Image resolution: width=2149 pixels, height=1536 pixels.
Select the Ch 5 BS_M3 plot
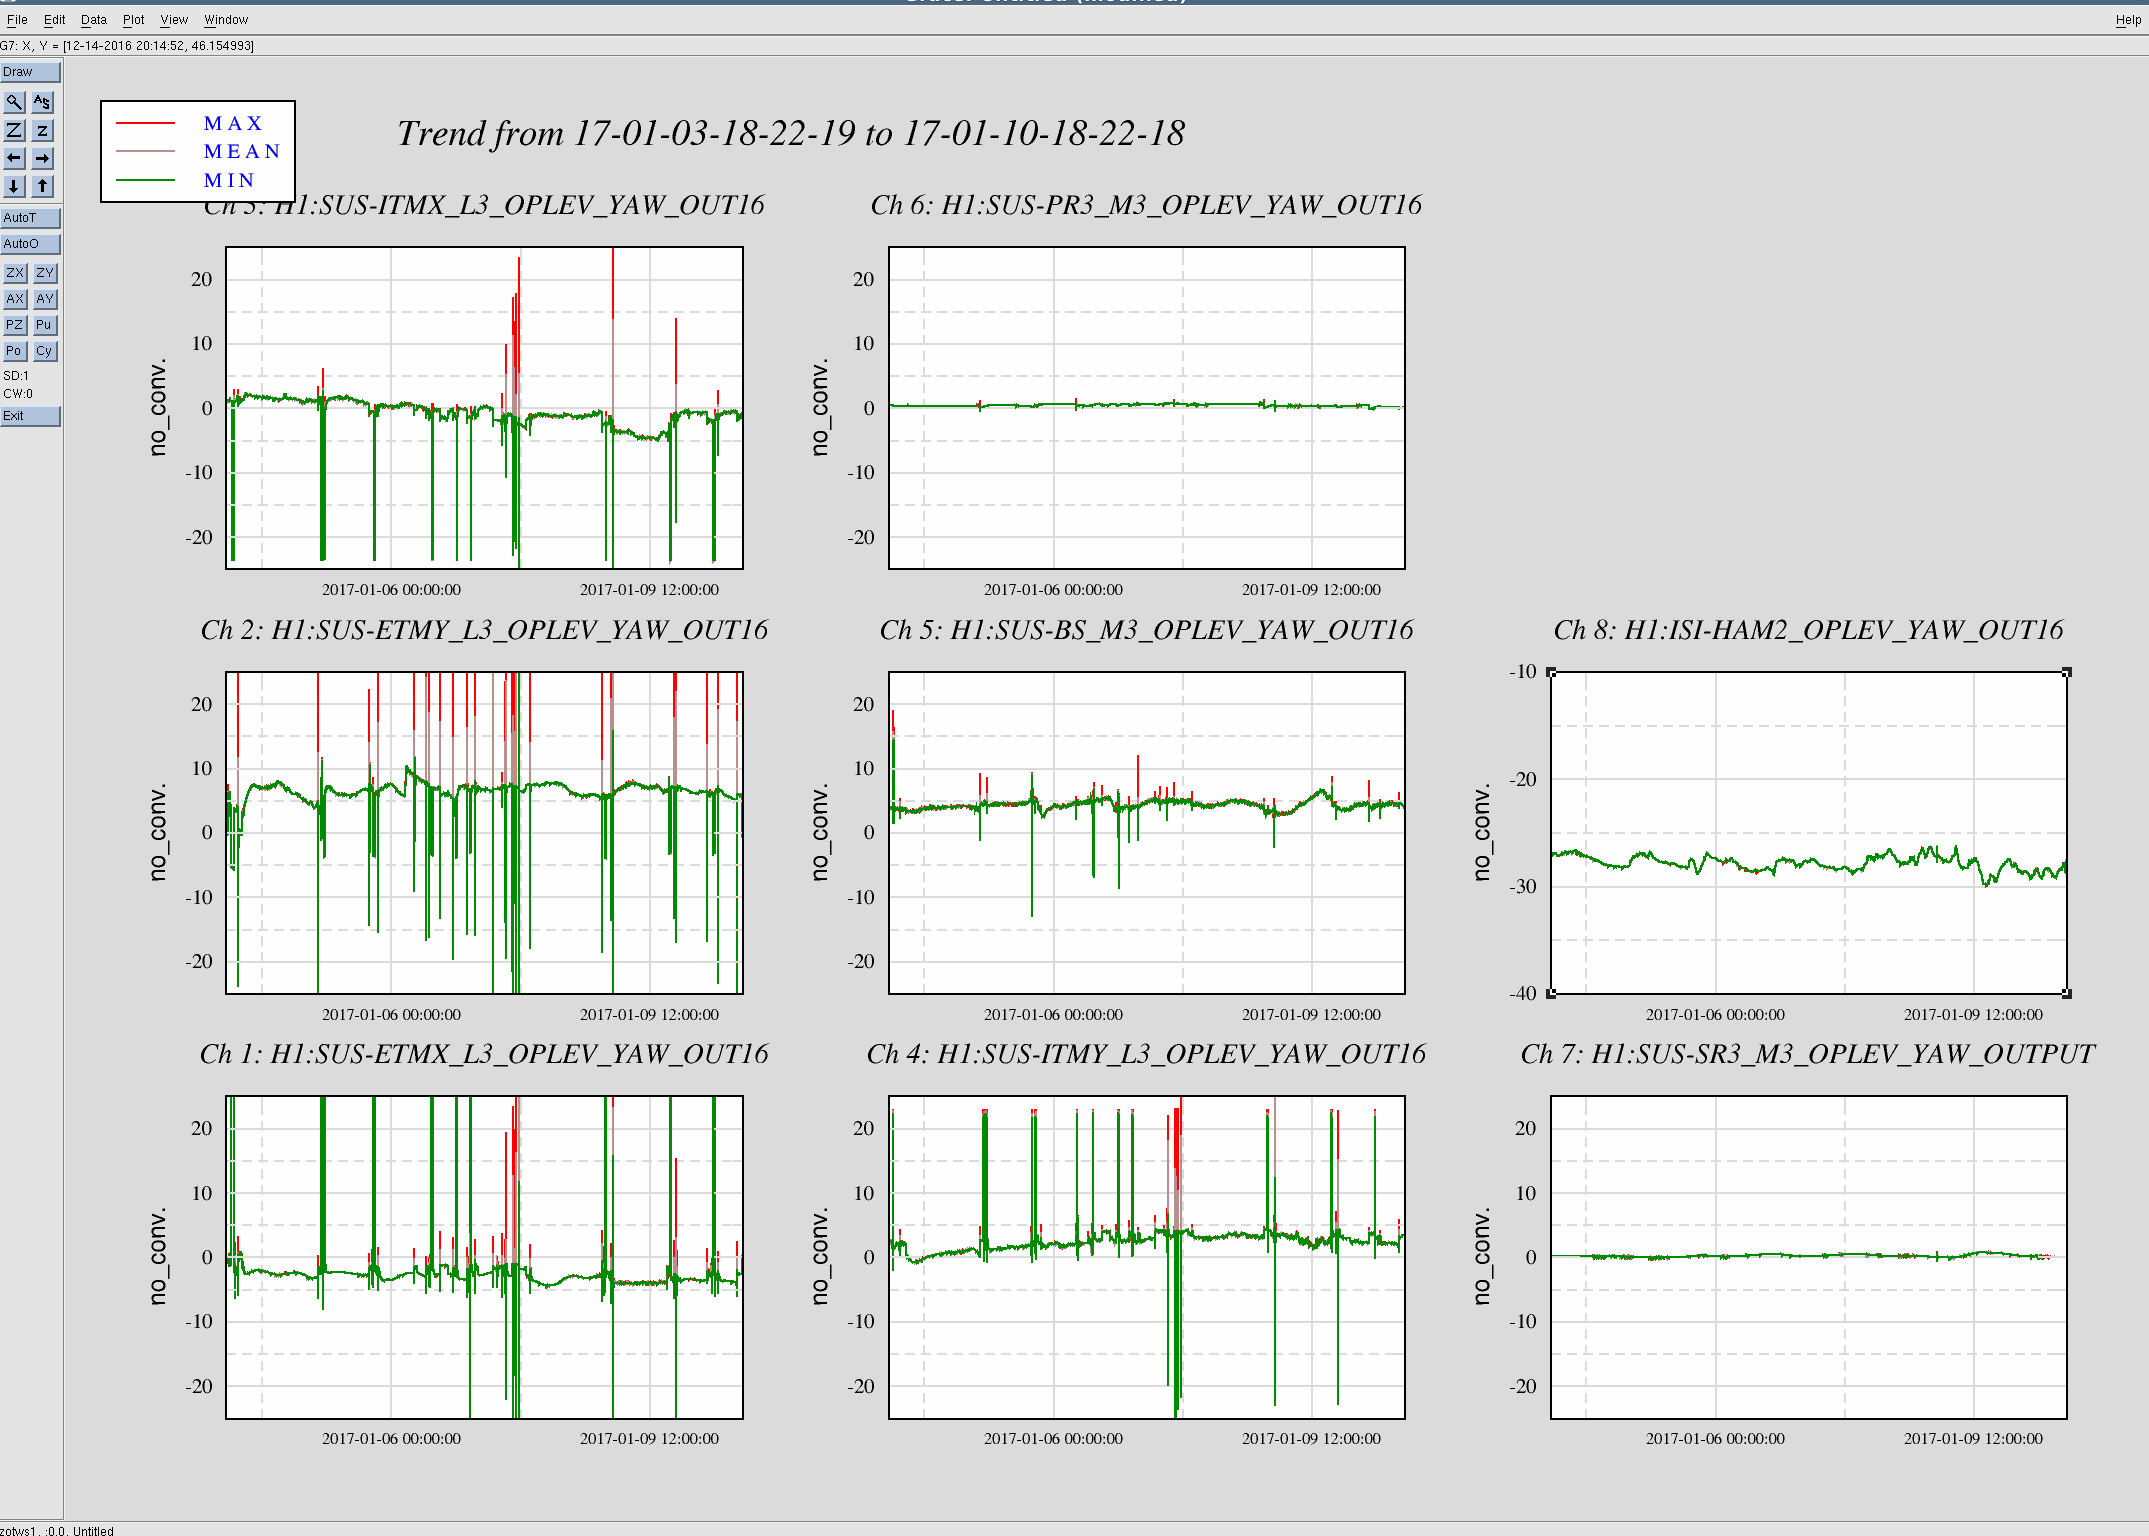(1146, 833)
